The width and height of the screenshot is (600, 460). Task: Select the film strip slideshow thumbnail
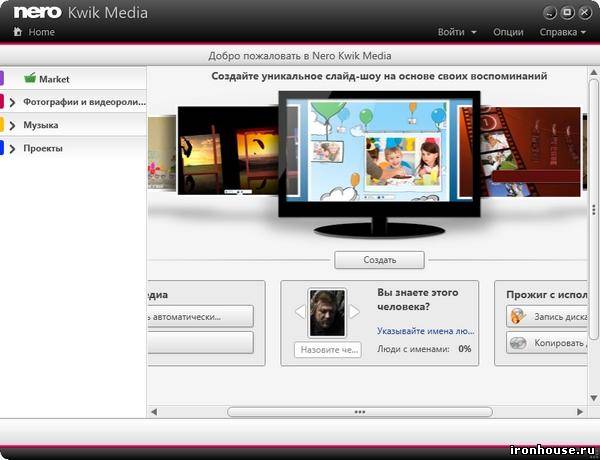(519, 152)
